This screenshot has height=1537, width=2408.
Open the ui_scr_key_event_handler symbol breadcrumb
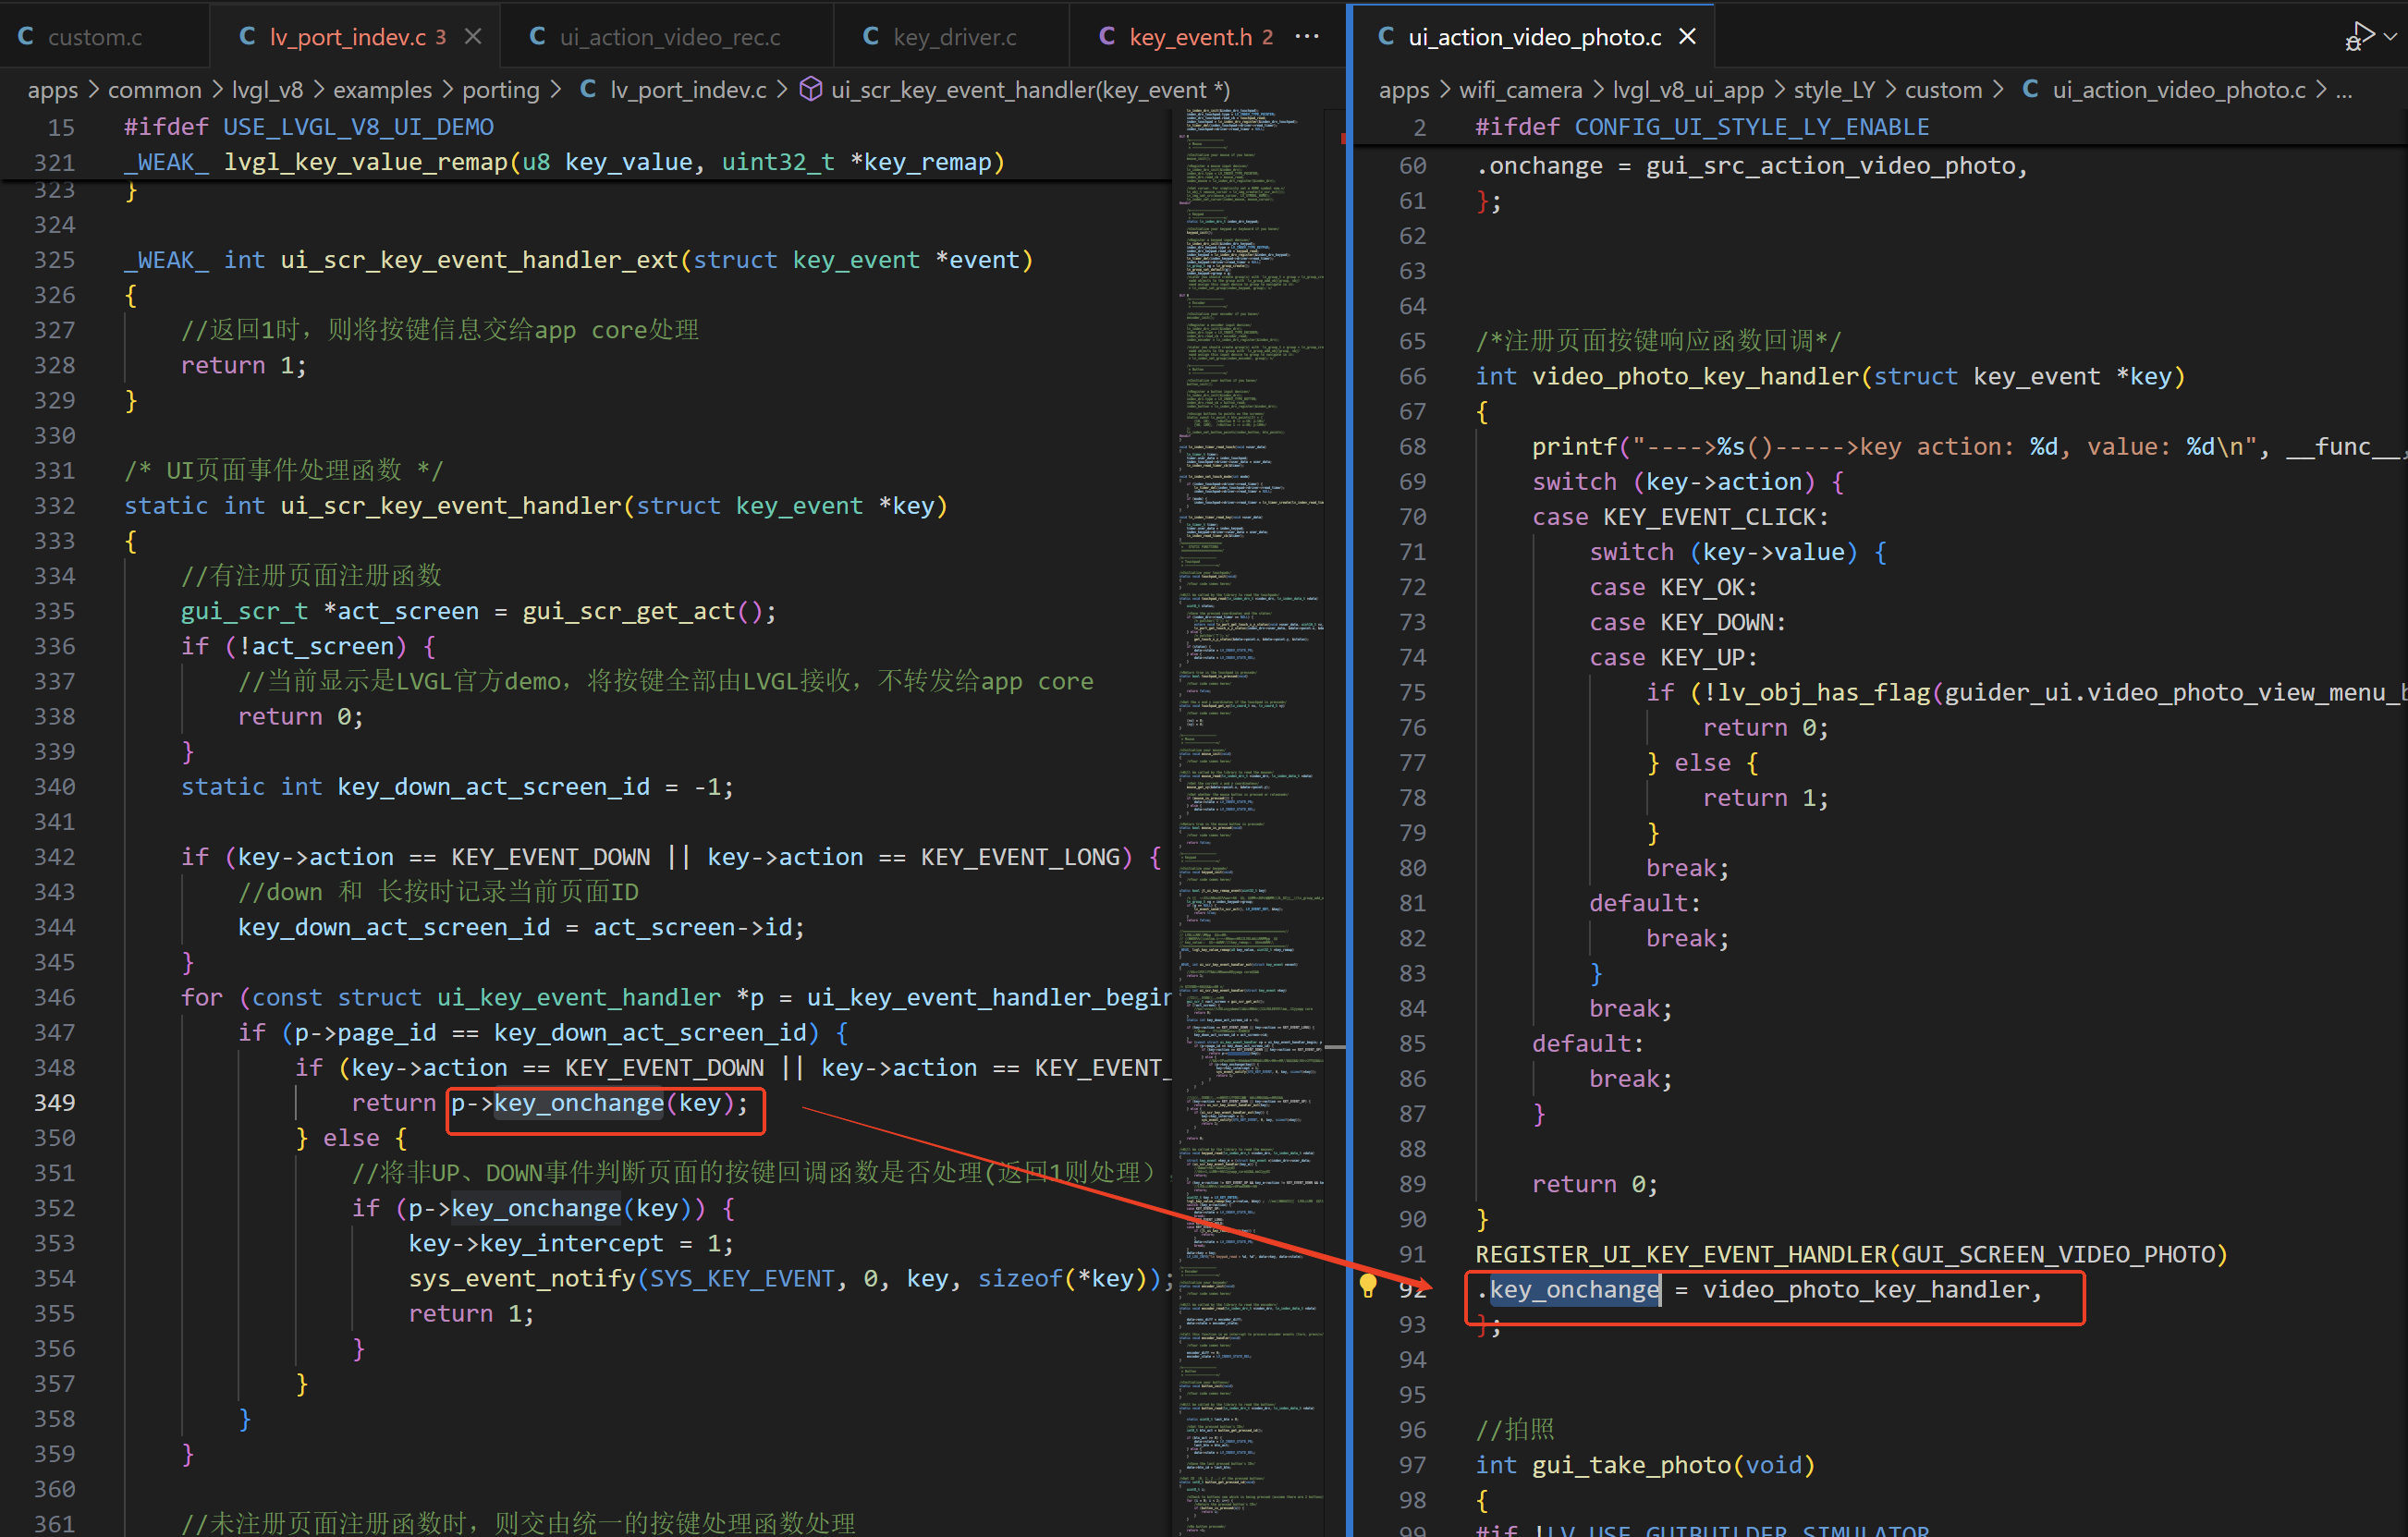tap(1030, 90)
